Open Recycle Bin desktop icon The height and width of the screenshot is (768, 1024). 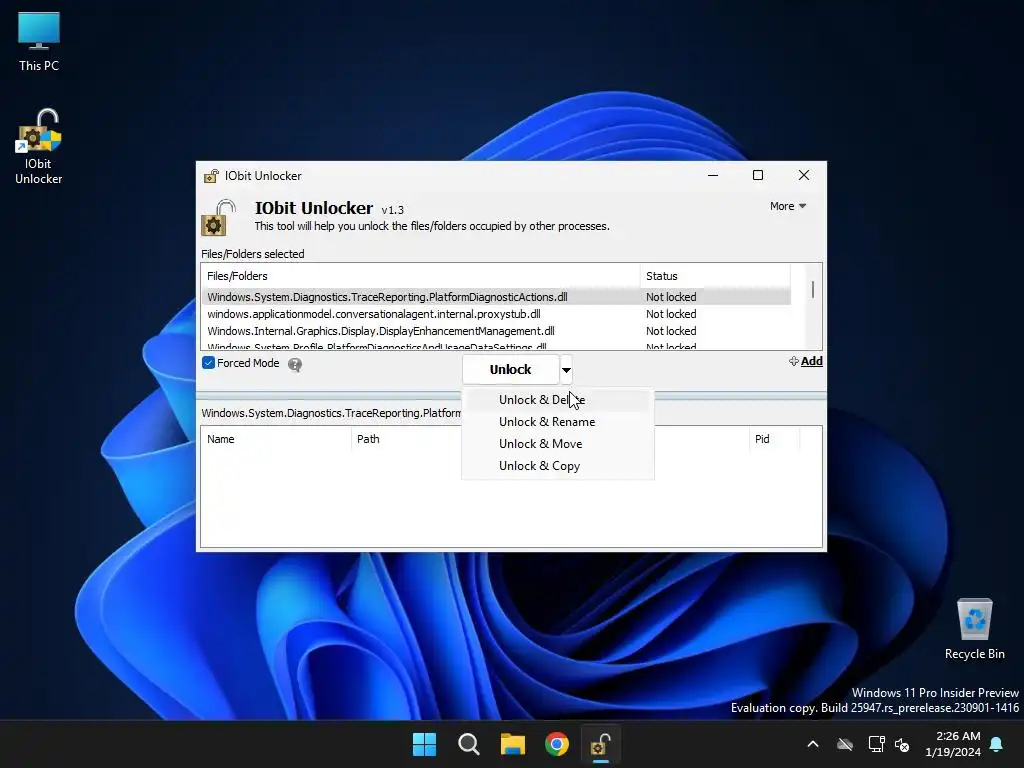coord(974,629)
